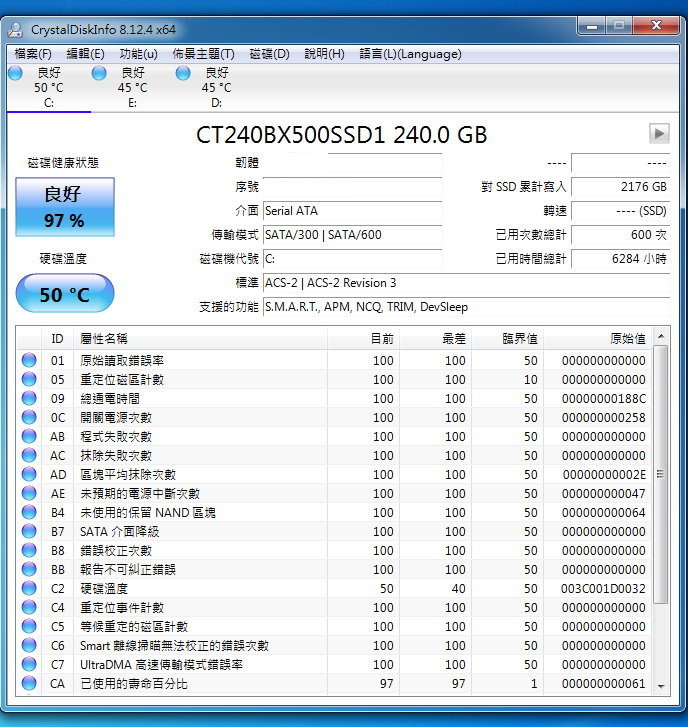Open the 編輯(E) menu
This screenshot has width=688, height=727.
[x=85, y=54]
